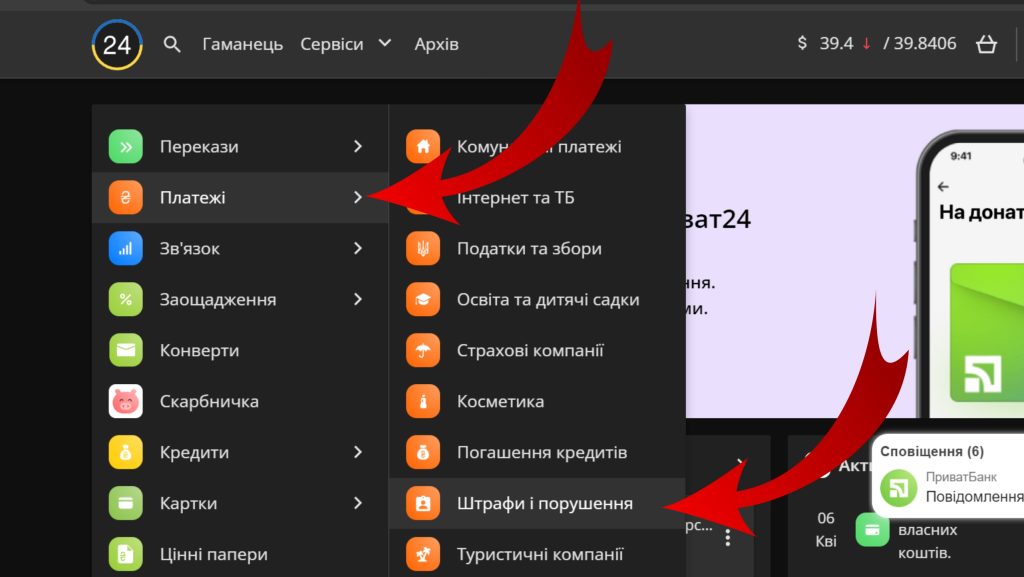Viewport: 1024px width, 577px height.
Task: Click the blue Зв'язок signal icon
Action: [126, 248]
